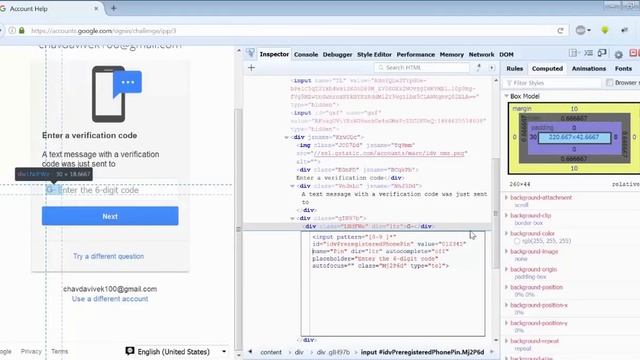Toggle the Browser styles checkbox
The image size is (640, 360).
[x=609, y=83]
